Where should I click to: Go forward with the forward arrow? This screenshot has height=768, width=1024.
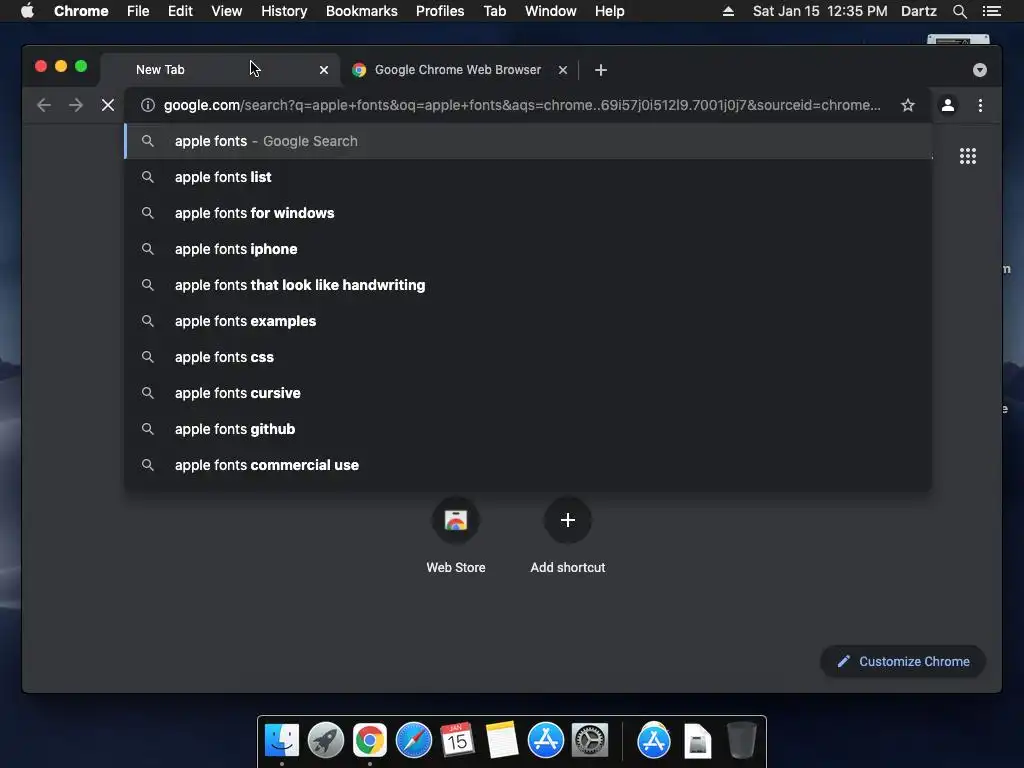click(76, 105)
